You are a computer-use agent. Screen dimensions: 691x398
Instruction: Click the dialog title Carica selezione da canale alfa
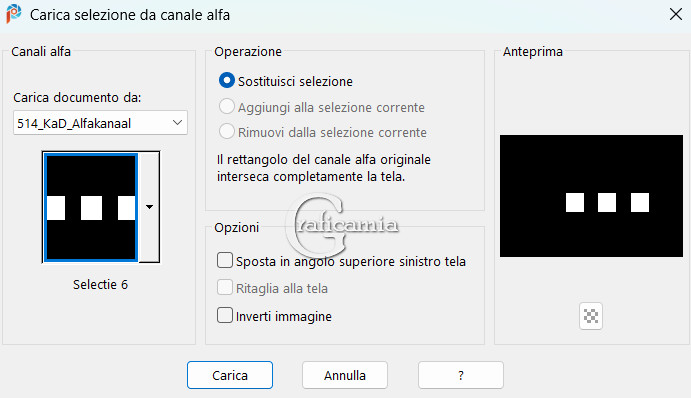pyautogui.click(x=130, y=15)
